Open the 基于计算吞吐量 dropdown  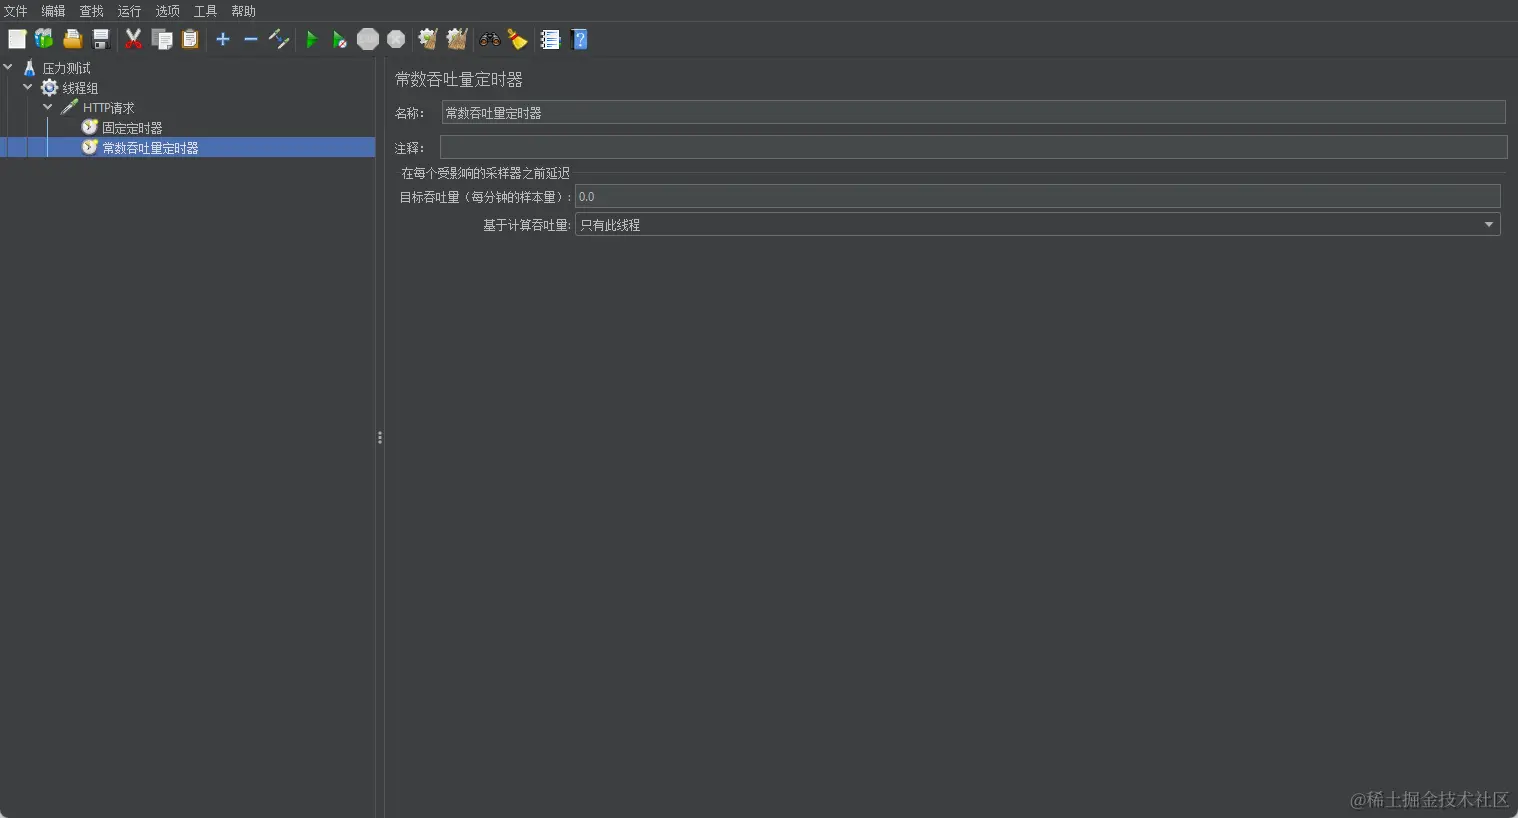[x=1037, y=225]
